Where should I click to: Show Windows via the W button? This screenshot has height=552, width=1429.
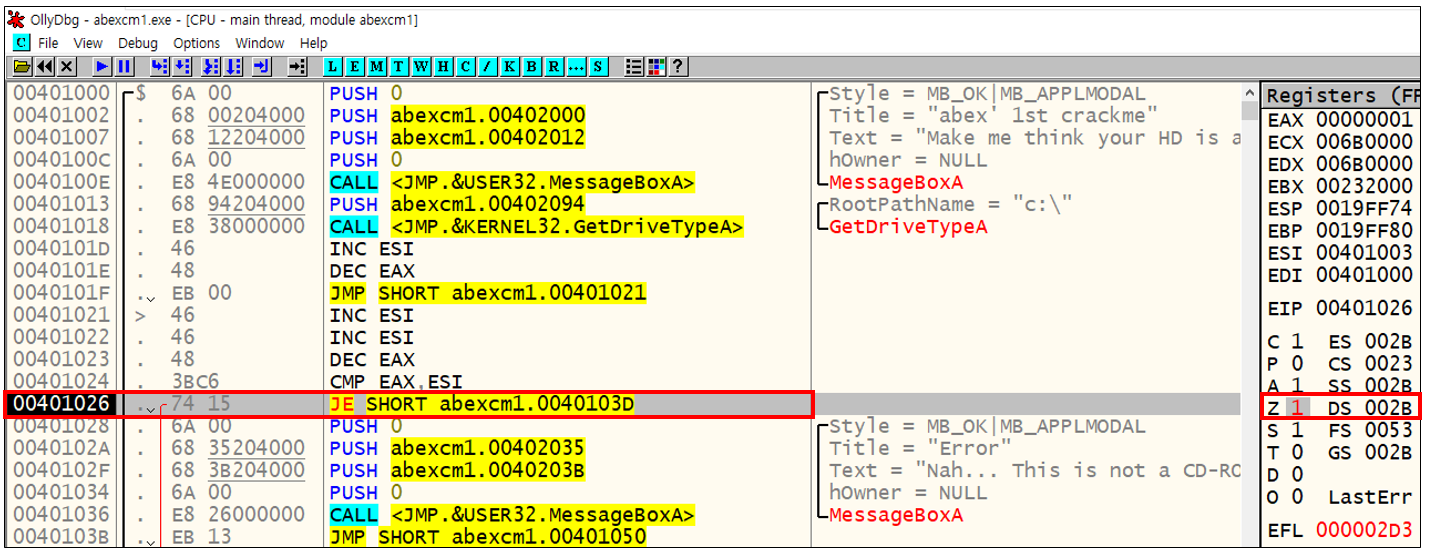(421, 67)
